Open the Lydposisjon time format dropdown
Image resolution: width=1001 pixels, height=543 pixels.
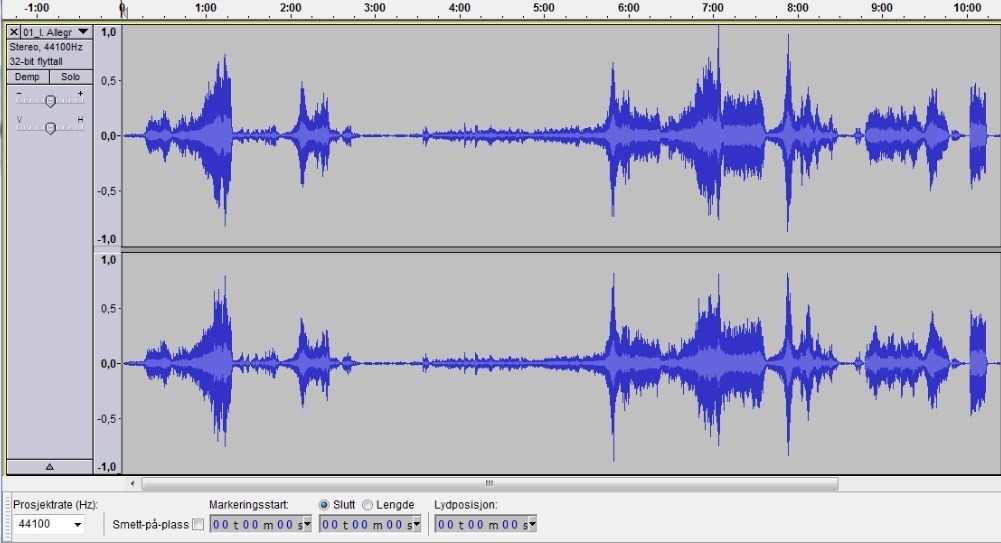(532, 524)
